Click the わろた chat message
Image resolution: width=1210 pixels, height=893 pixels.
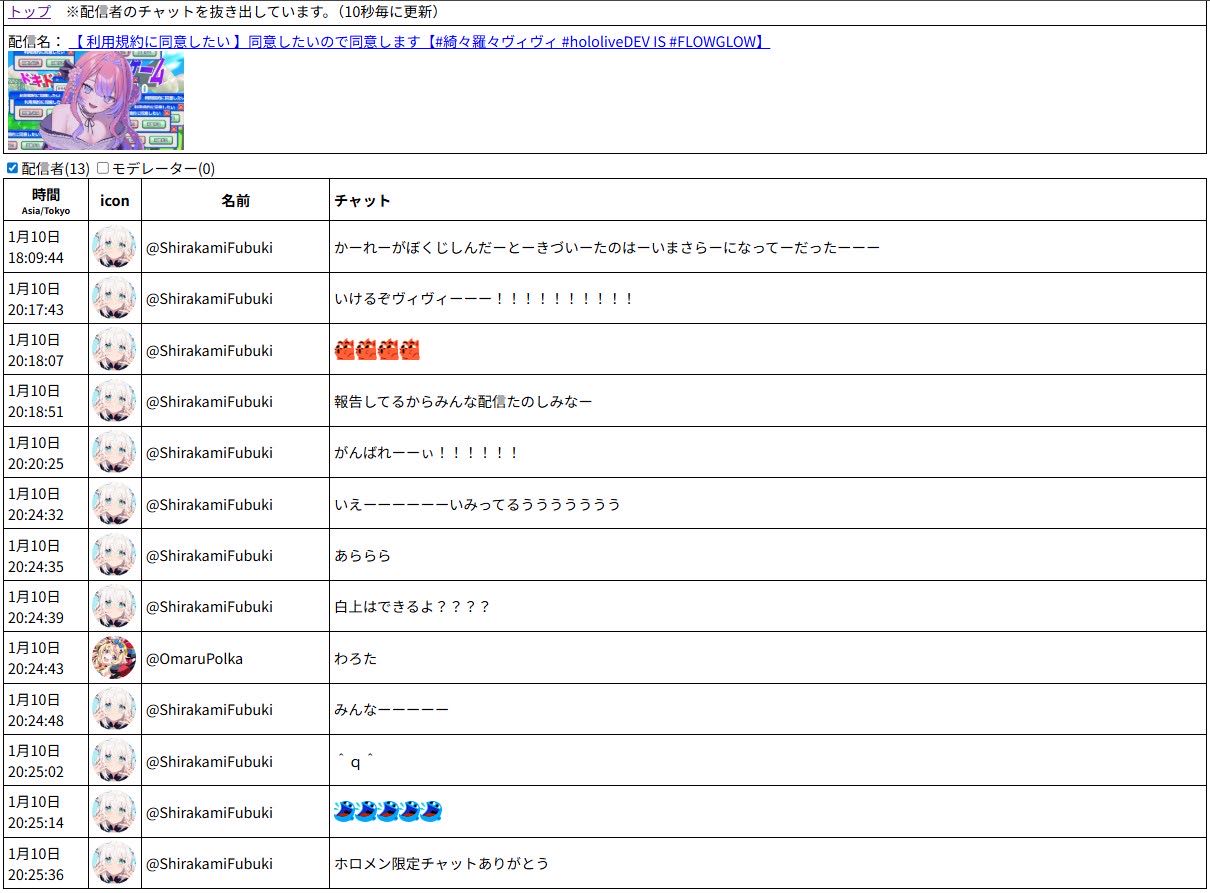tap(355, 659)
